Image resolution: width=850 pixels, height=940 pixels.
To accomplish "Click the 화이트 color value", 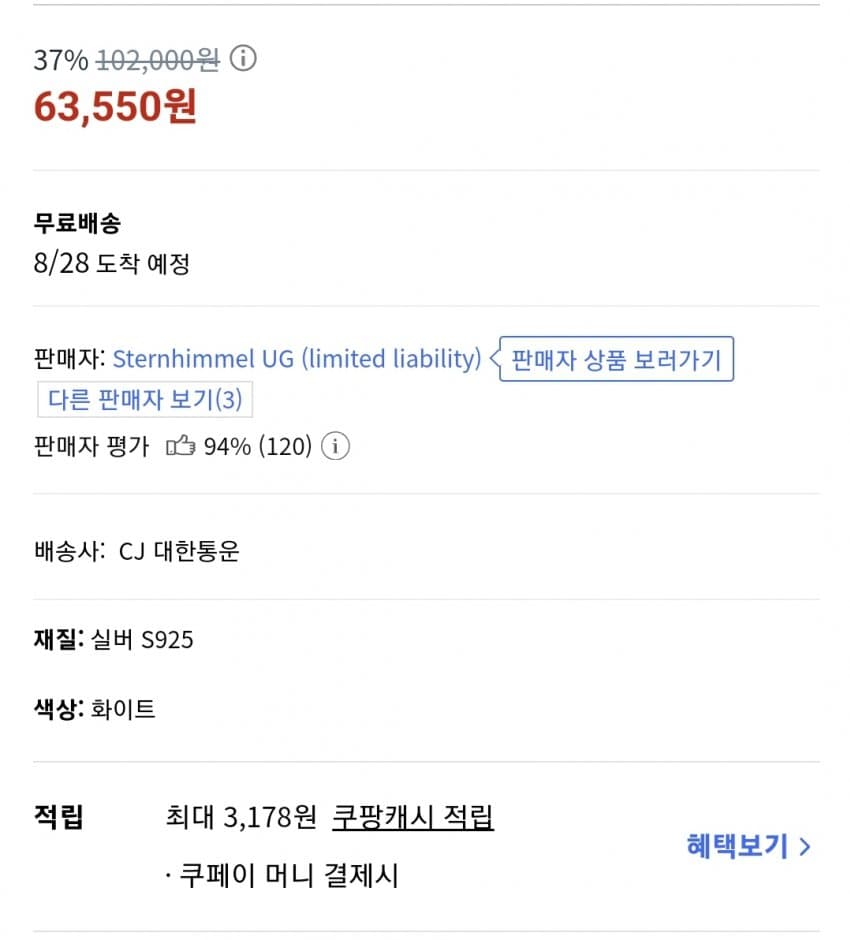I will 123,710.
